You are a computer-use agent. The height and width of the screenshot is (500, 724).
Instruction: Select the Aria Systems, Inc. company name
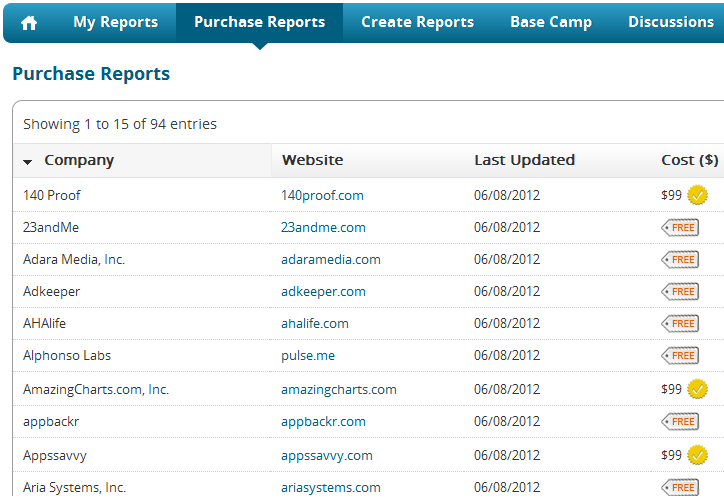coord(74,488)
